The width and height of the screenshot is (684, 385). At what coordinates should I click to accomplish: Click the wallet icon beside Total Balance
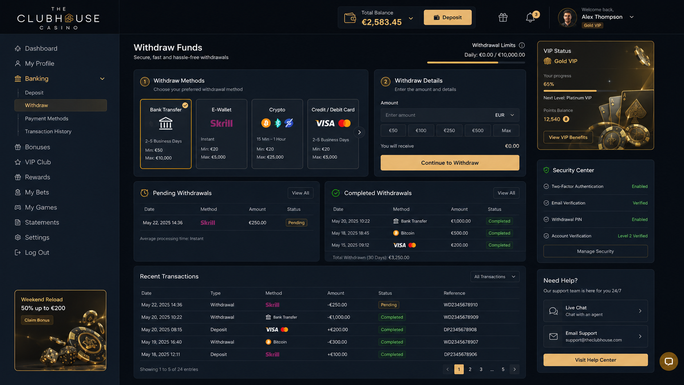[350, 18]
